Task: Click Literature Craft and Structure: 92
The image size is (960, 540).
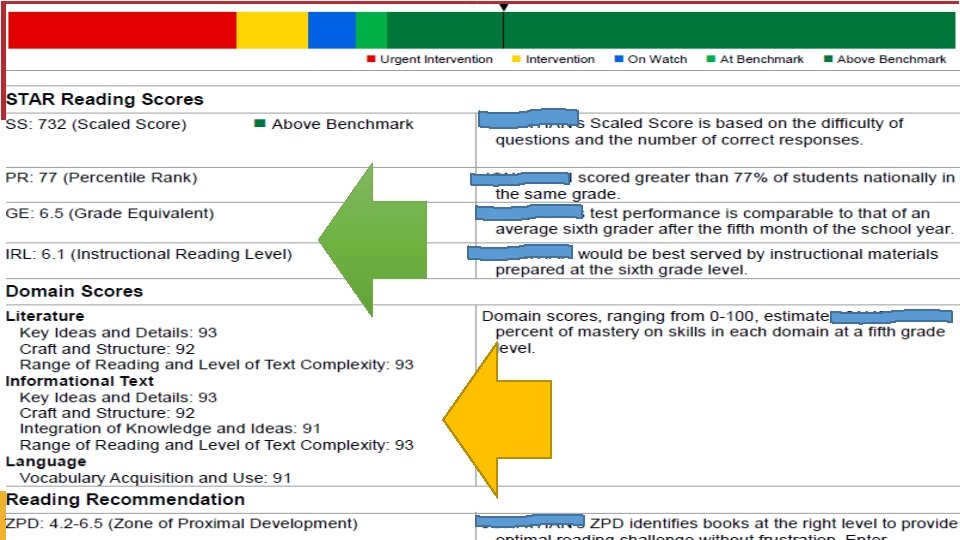Action: pyautogui.click(x=107, y=349)
